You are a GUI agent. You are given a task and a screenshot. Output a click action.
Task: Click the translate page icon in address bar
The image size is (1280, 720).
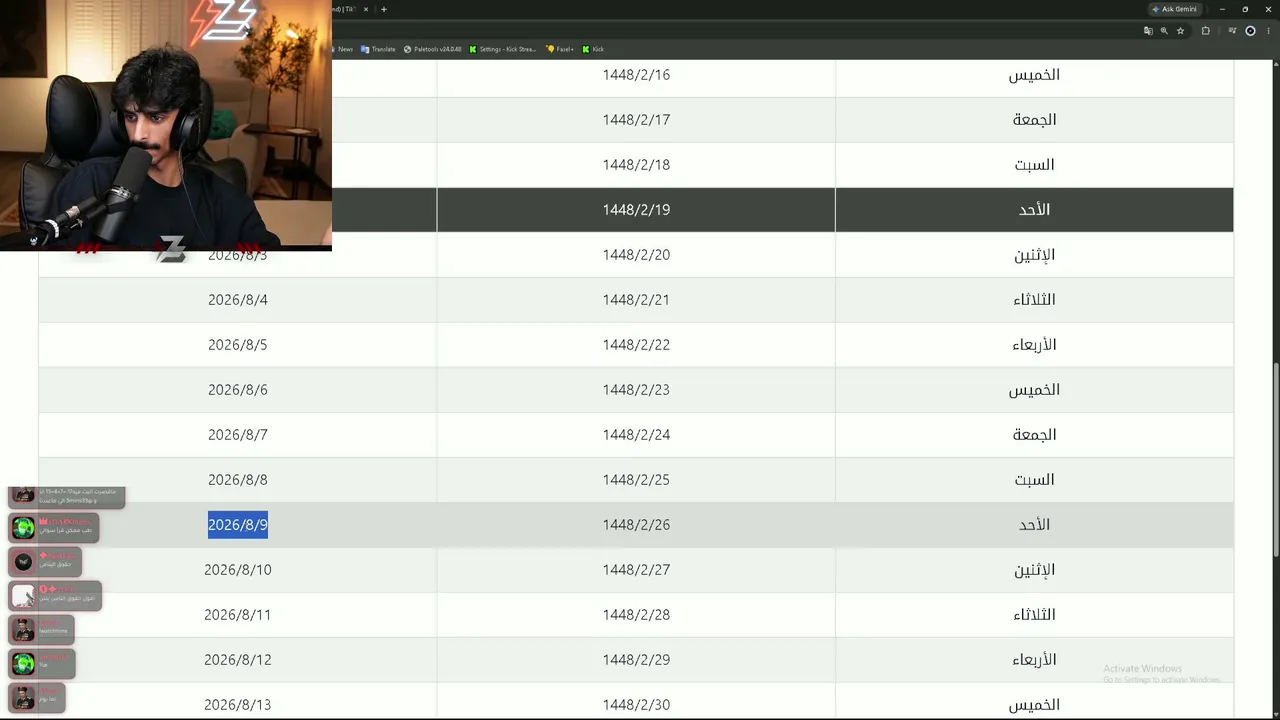click(1148, 31)
